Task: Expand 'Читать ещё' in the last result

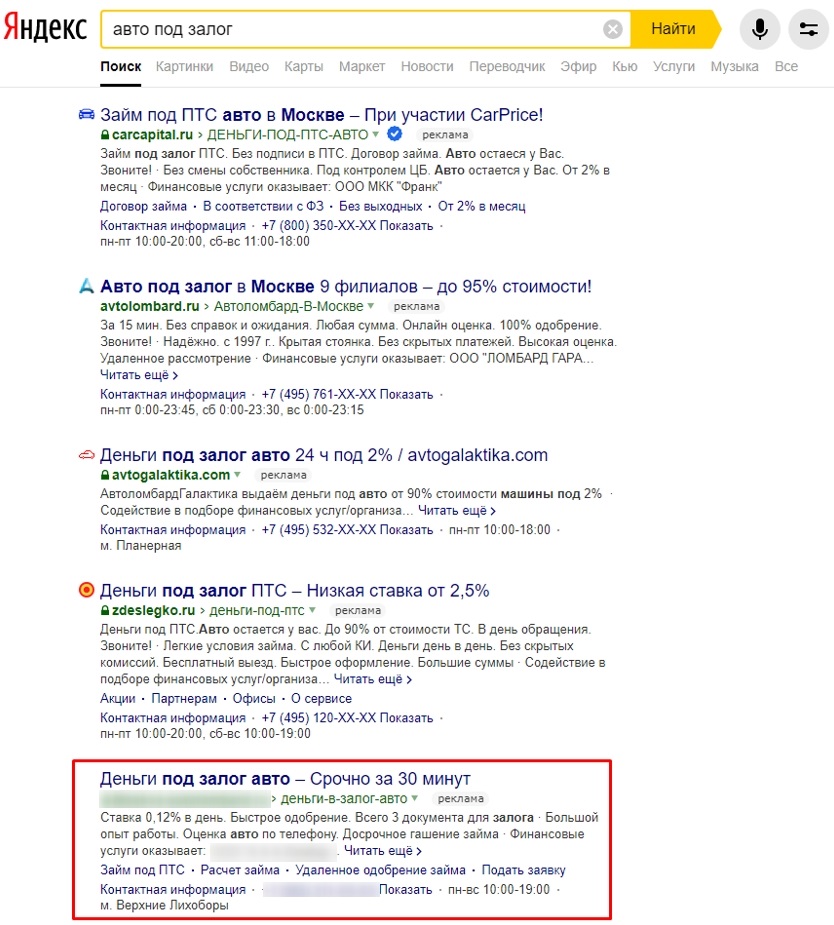Action: click(383, 851)
